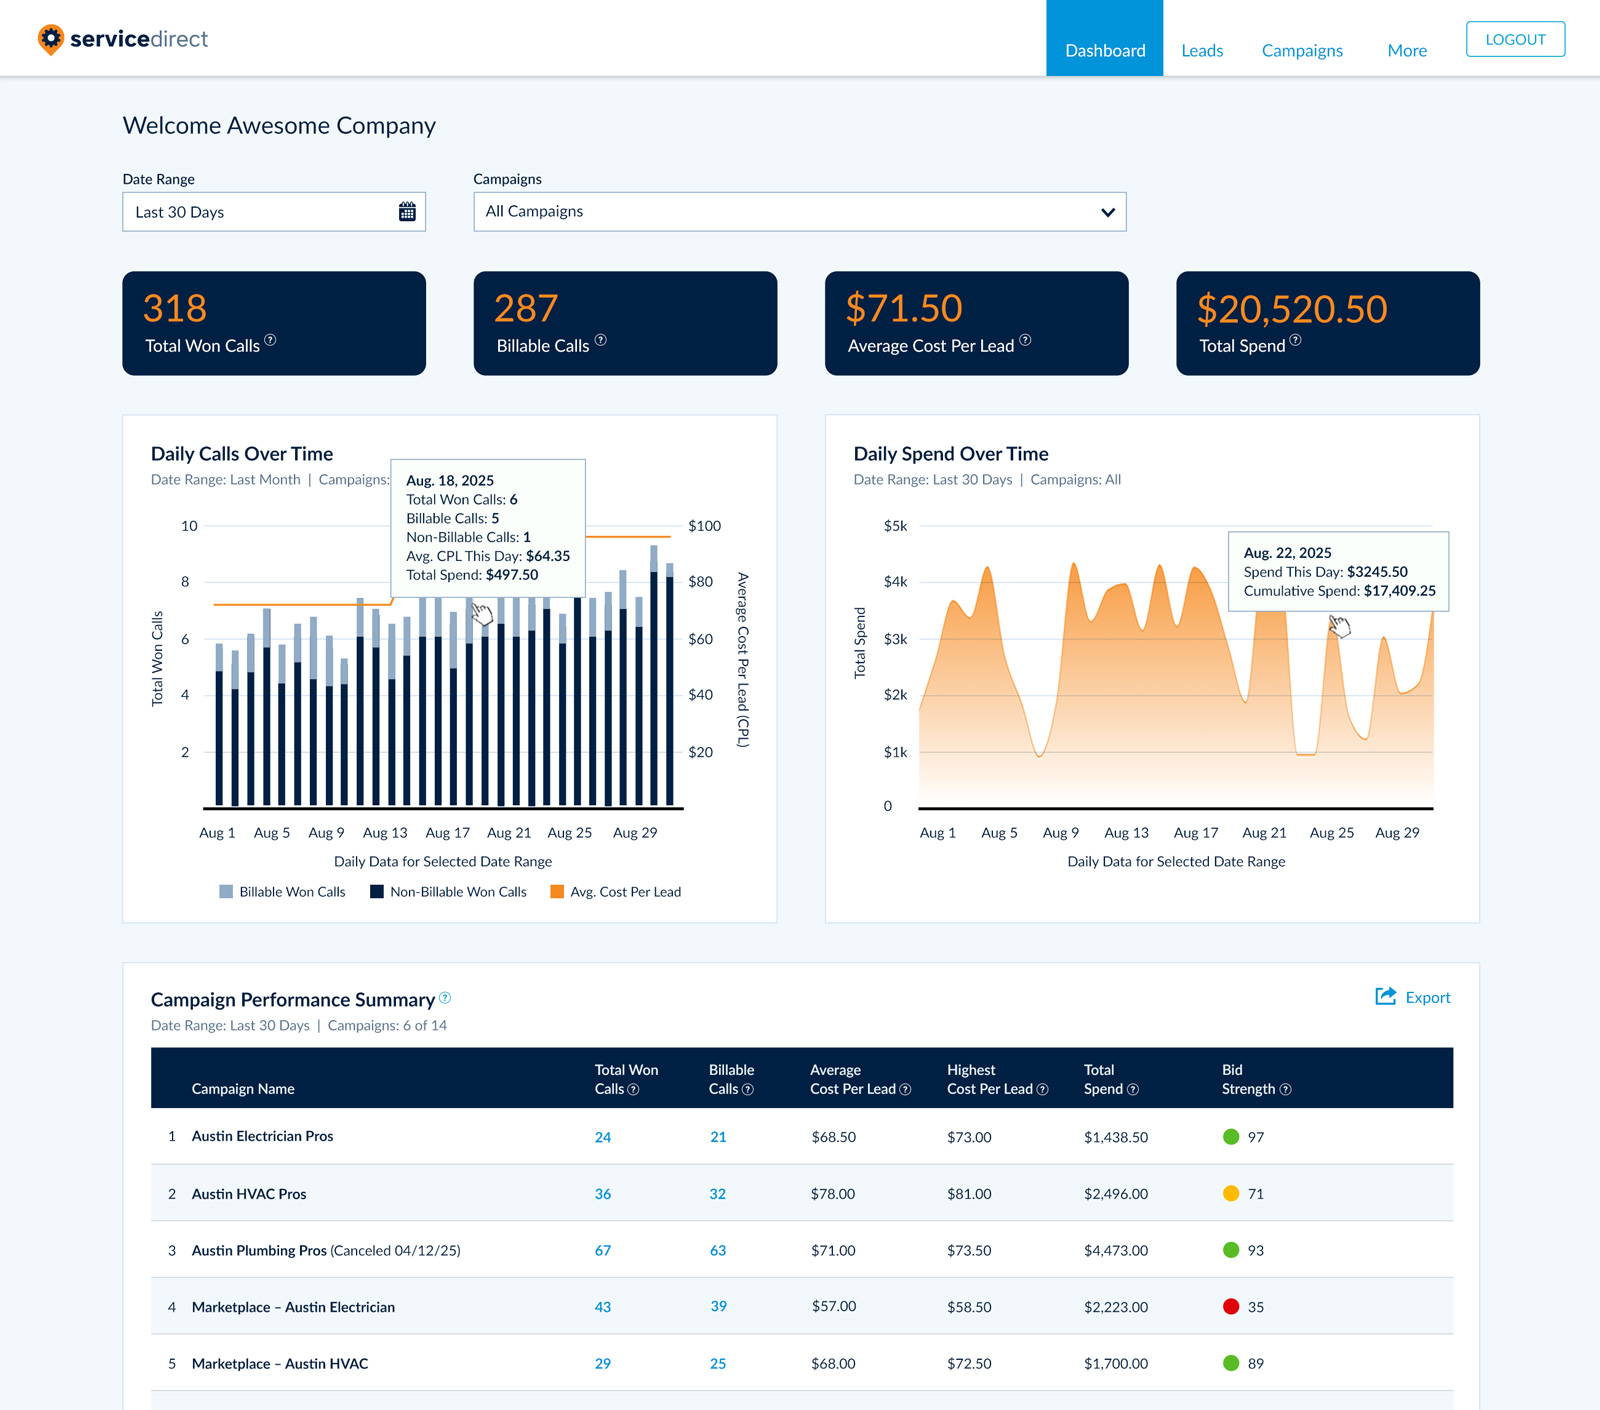
Task: Switch to the Campaigns tab
Action: coord(1301,51)
